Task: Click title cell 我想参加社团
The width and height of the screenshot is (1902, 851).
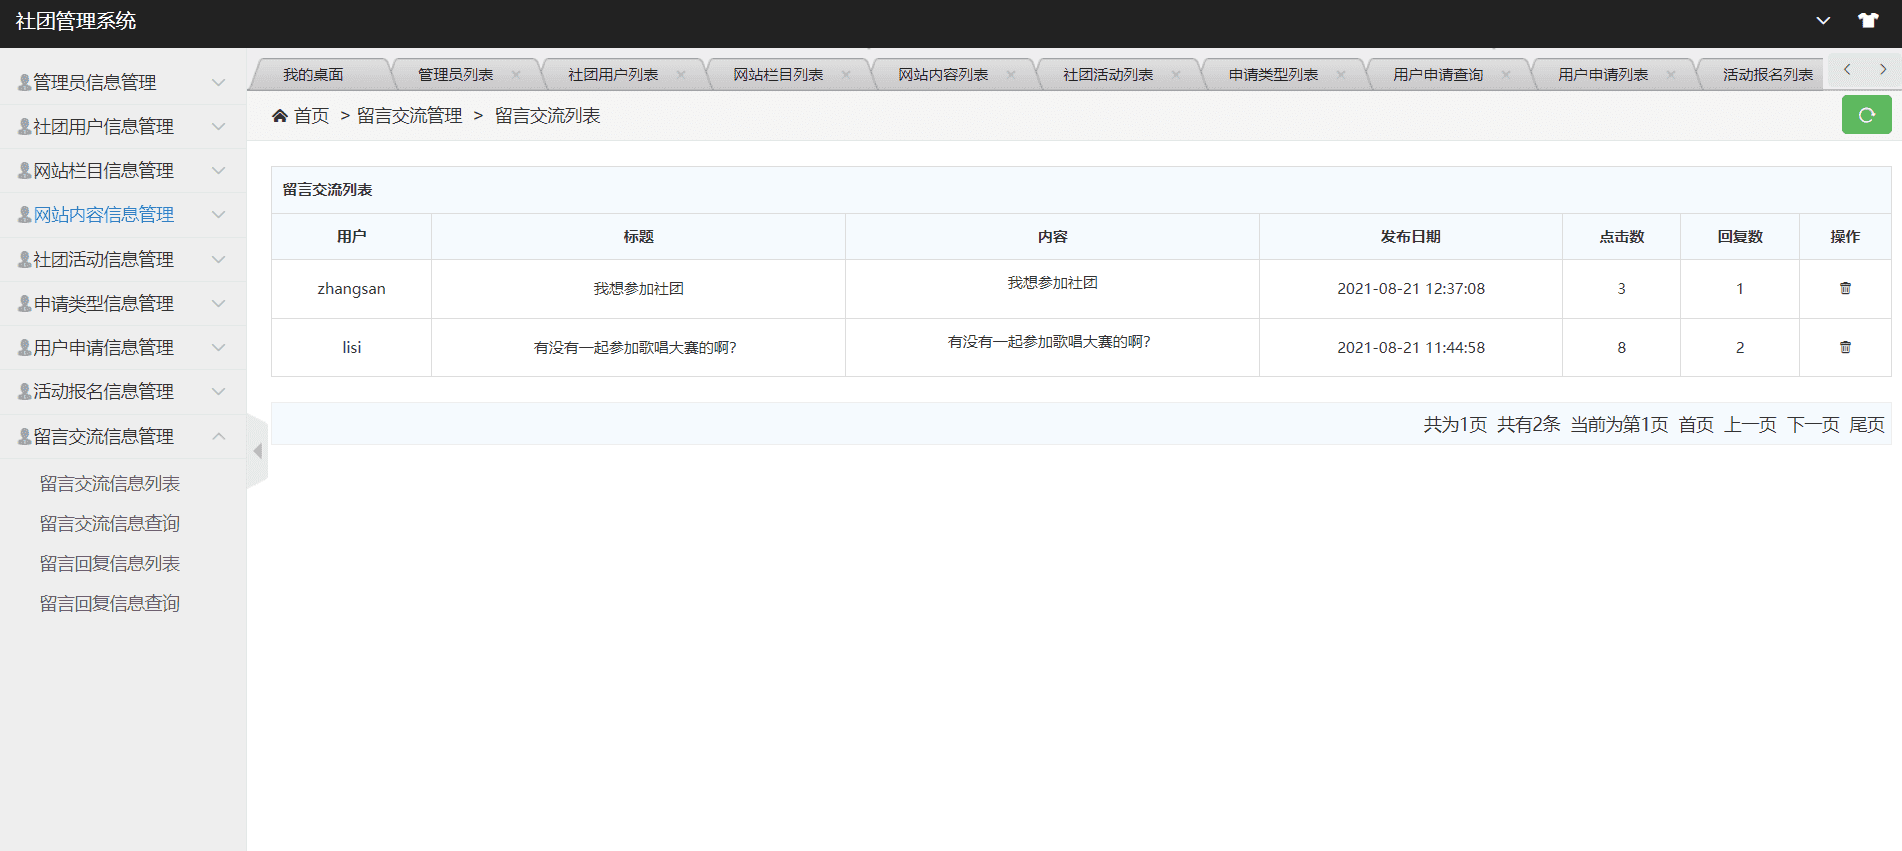Action: (x=638, y=289)
